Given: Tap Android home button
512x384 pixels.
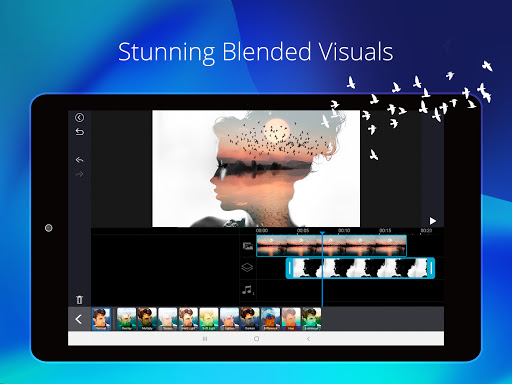Looking at the screenshot, I should (256, 339).
